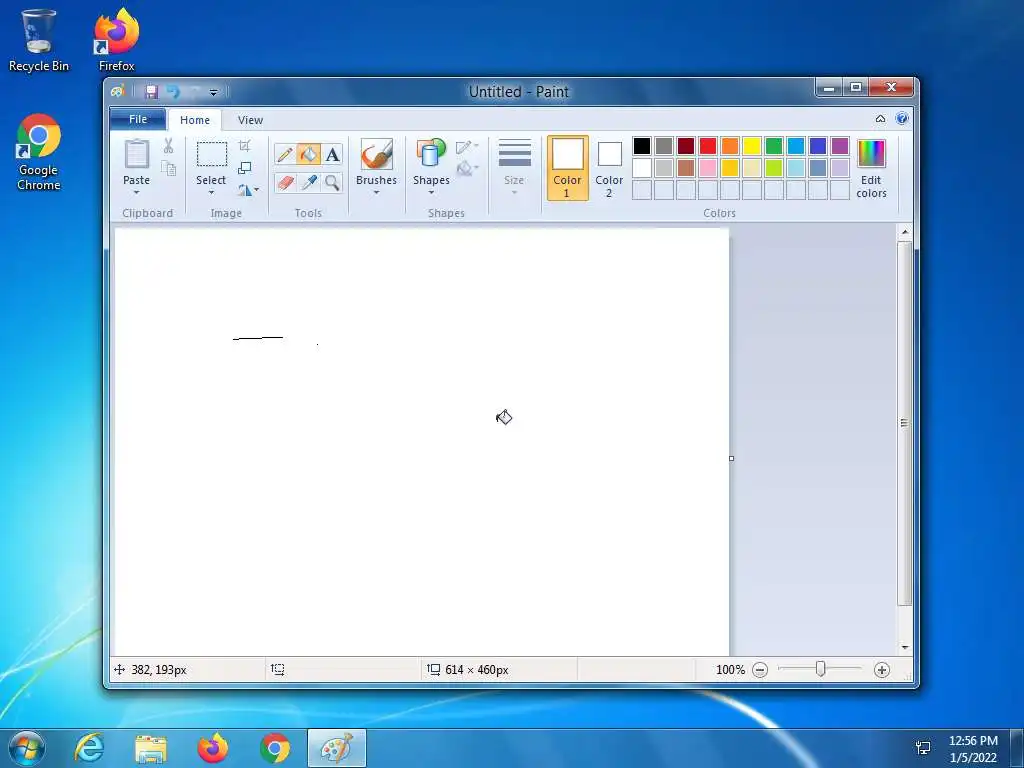Select the Magnifier tool

point(332,182)
